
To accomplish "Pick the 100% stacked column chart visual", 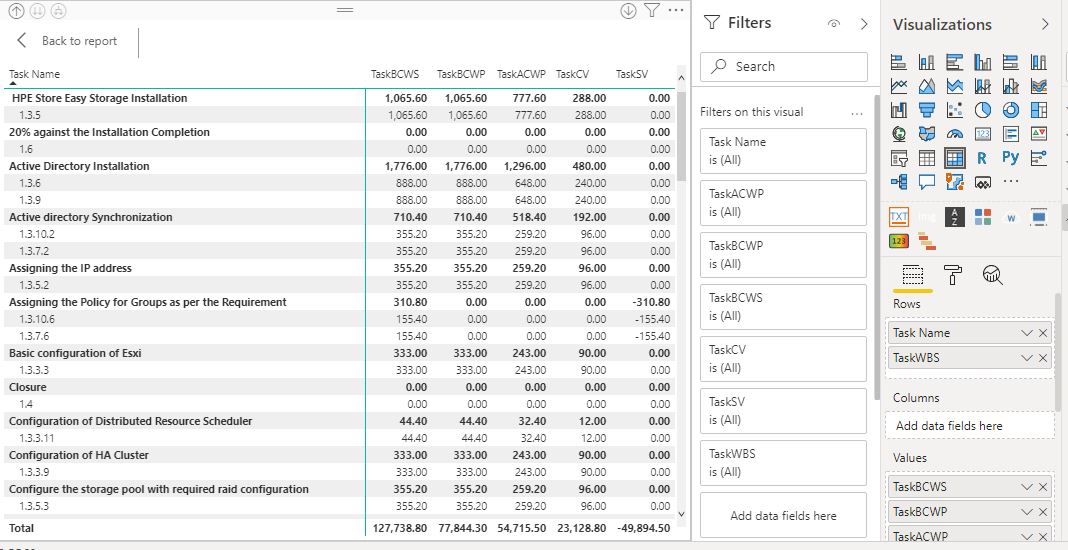I will tap(1039, 62).
